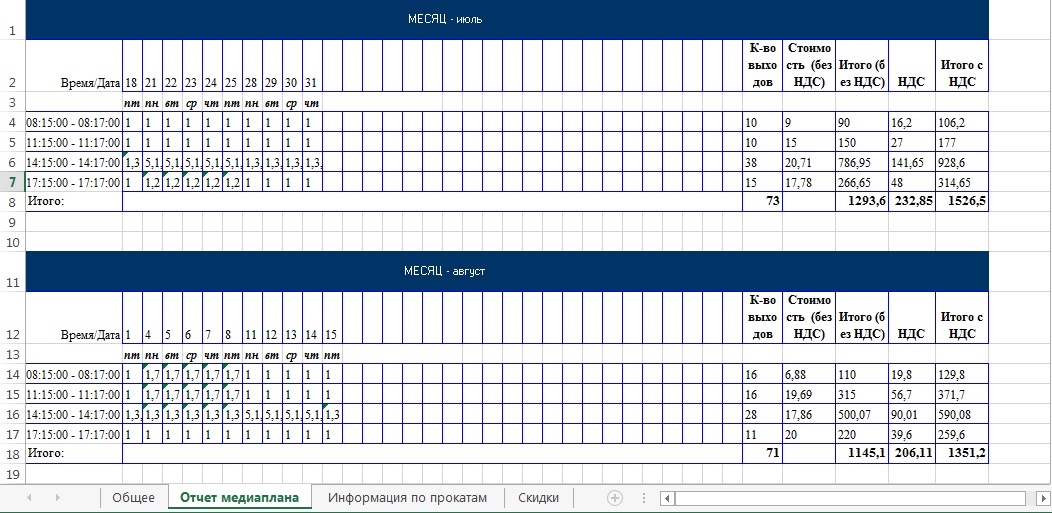Select row header 7

12,182
